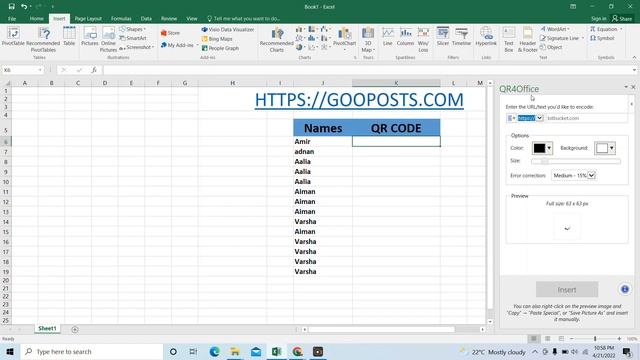Image resolution: width=640 pixels, height=360 pixels.
Task: Open QR4Office task pane options arrow
Action: coord(626,87)
